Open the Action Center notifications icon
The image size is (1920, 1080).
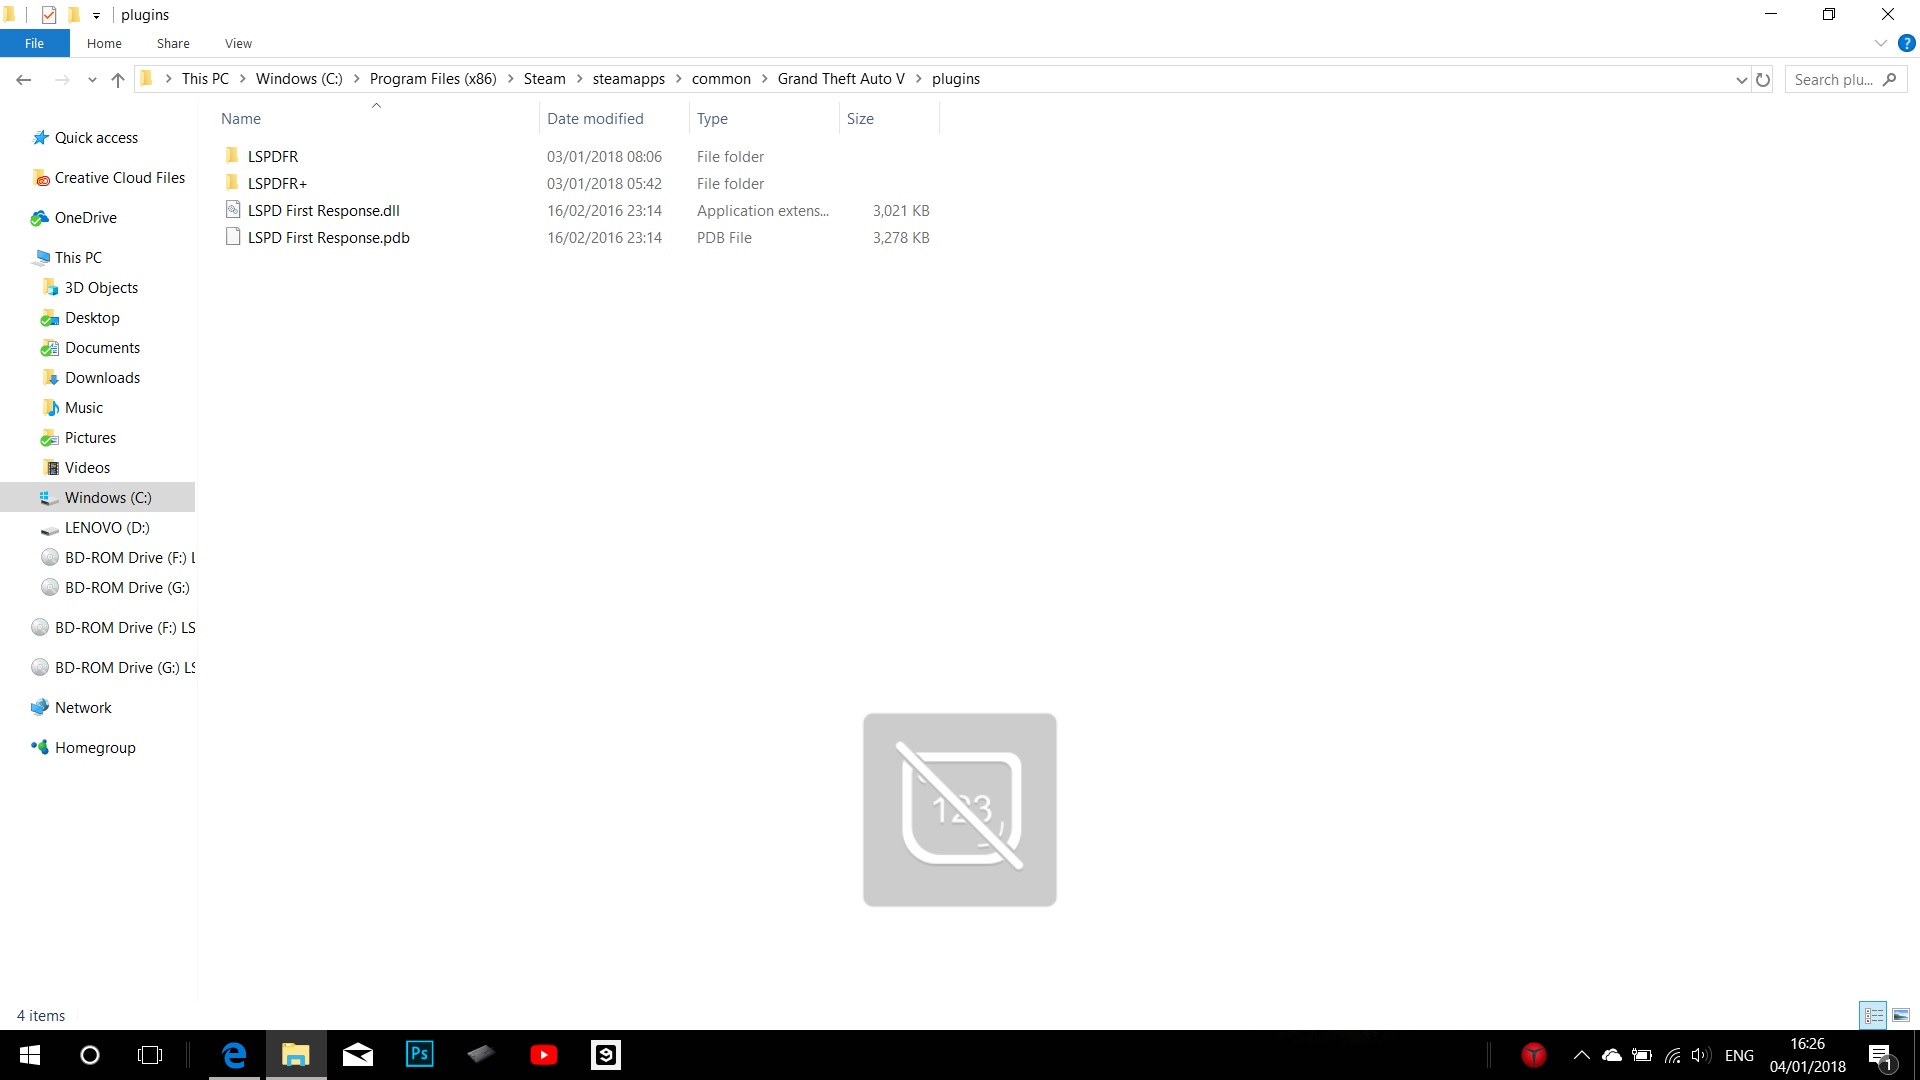1879,1055
